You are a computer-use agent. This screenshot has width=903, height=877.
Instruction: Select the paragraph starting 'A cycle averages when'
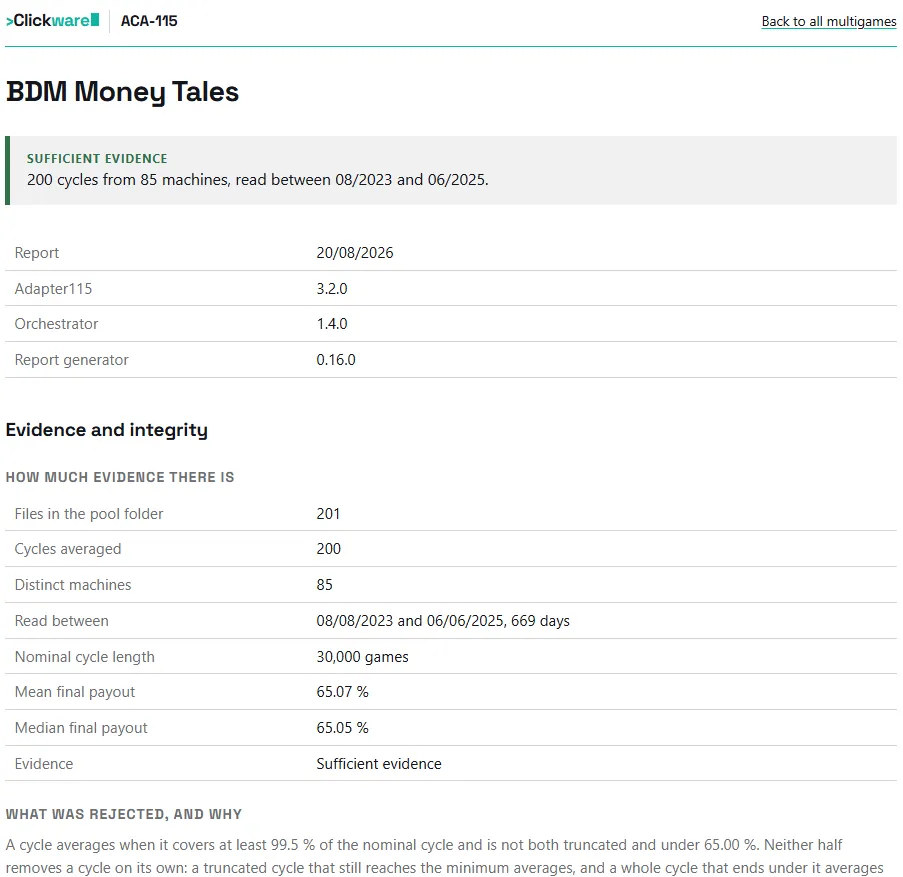coord(445,857)
